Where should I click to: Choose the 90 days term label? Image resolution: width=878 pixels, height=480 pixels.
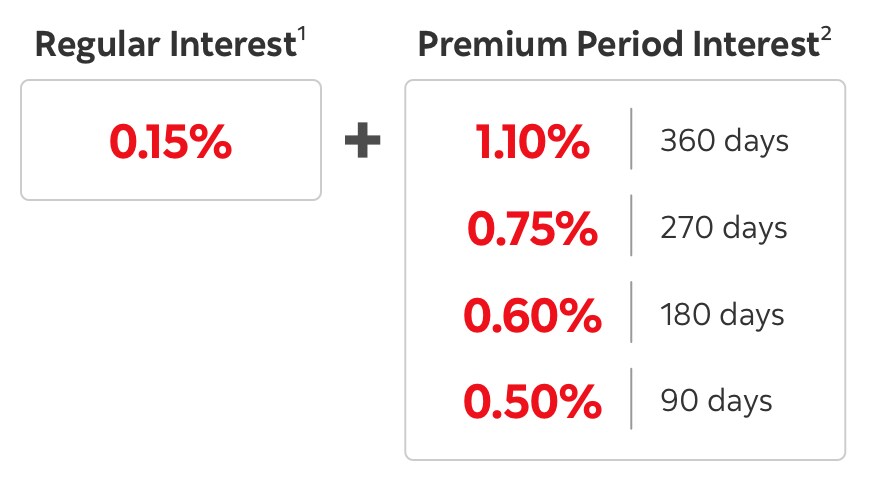pos(716,401)
